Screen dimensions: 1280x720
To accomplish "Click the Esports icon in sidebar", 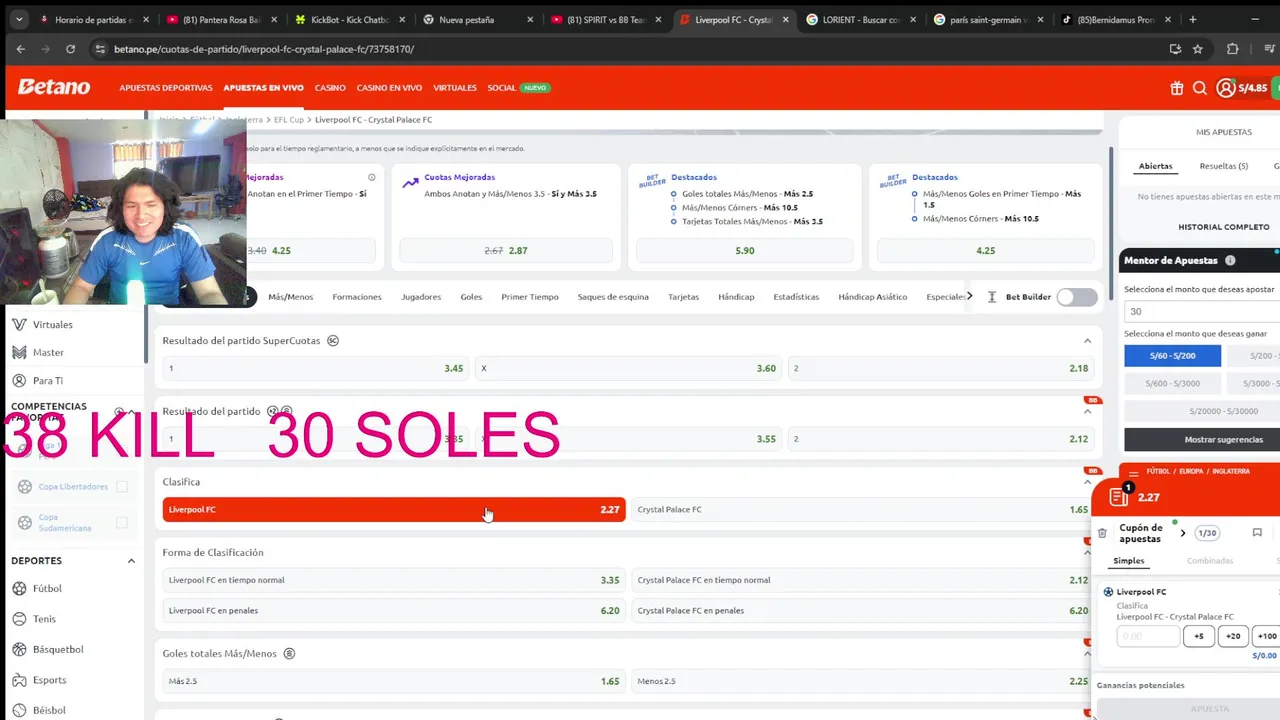I will coord(19,680).
